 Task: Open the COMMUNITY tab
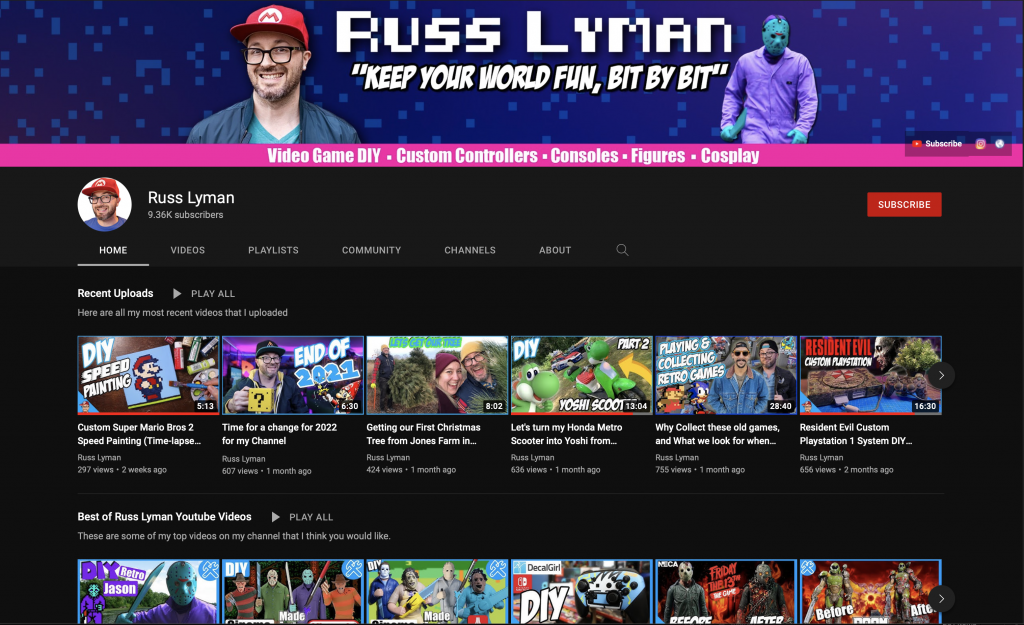click(x=372, y=250)
